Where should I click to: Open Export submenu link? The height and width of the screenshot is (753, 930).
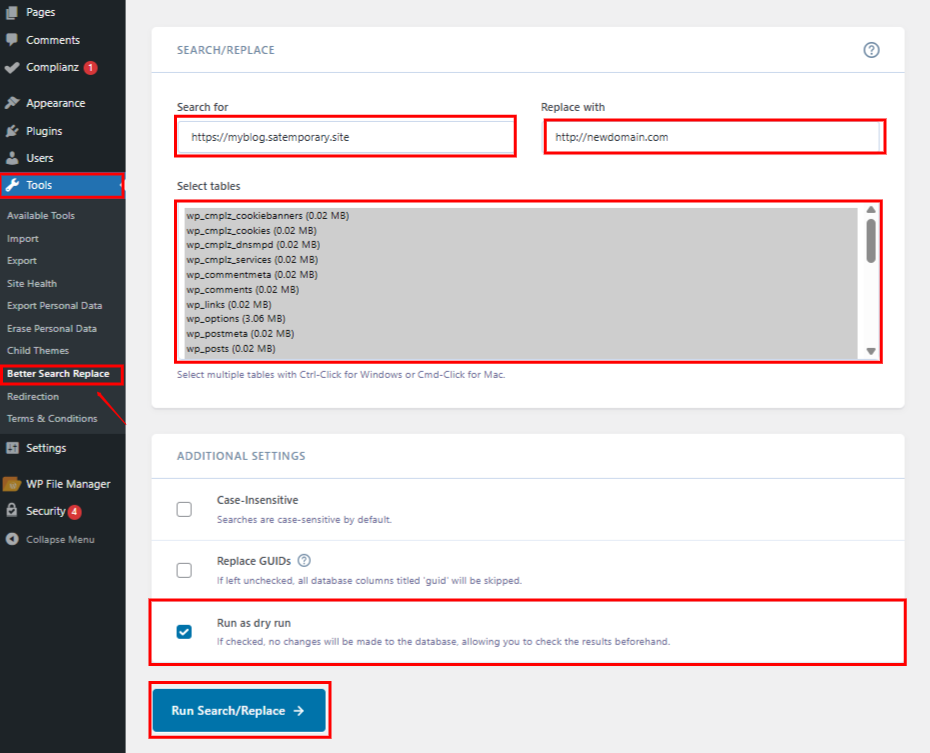click(x=22, y=261)
